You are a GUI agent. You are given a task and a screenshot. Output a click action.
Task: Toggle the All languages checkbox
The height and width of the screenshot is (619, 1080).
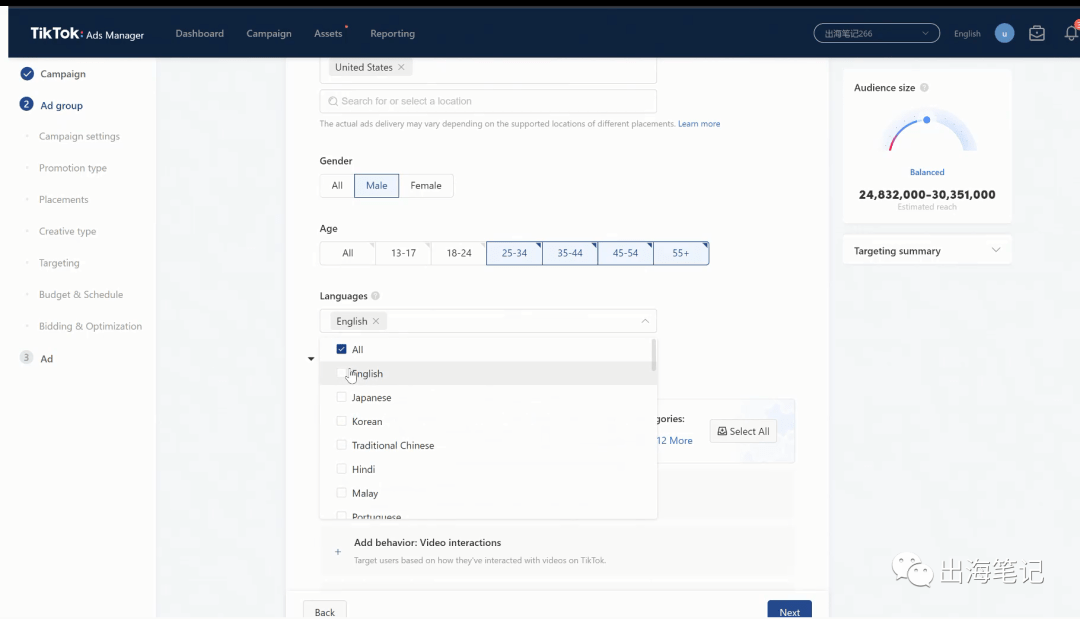click(341, 349)
